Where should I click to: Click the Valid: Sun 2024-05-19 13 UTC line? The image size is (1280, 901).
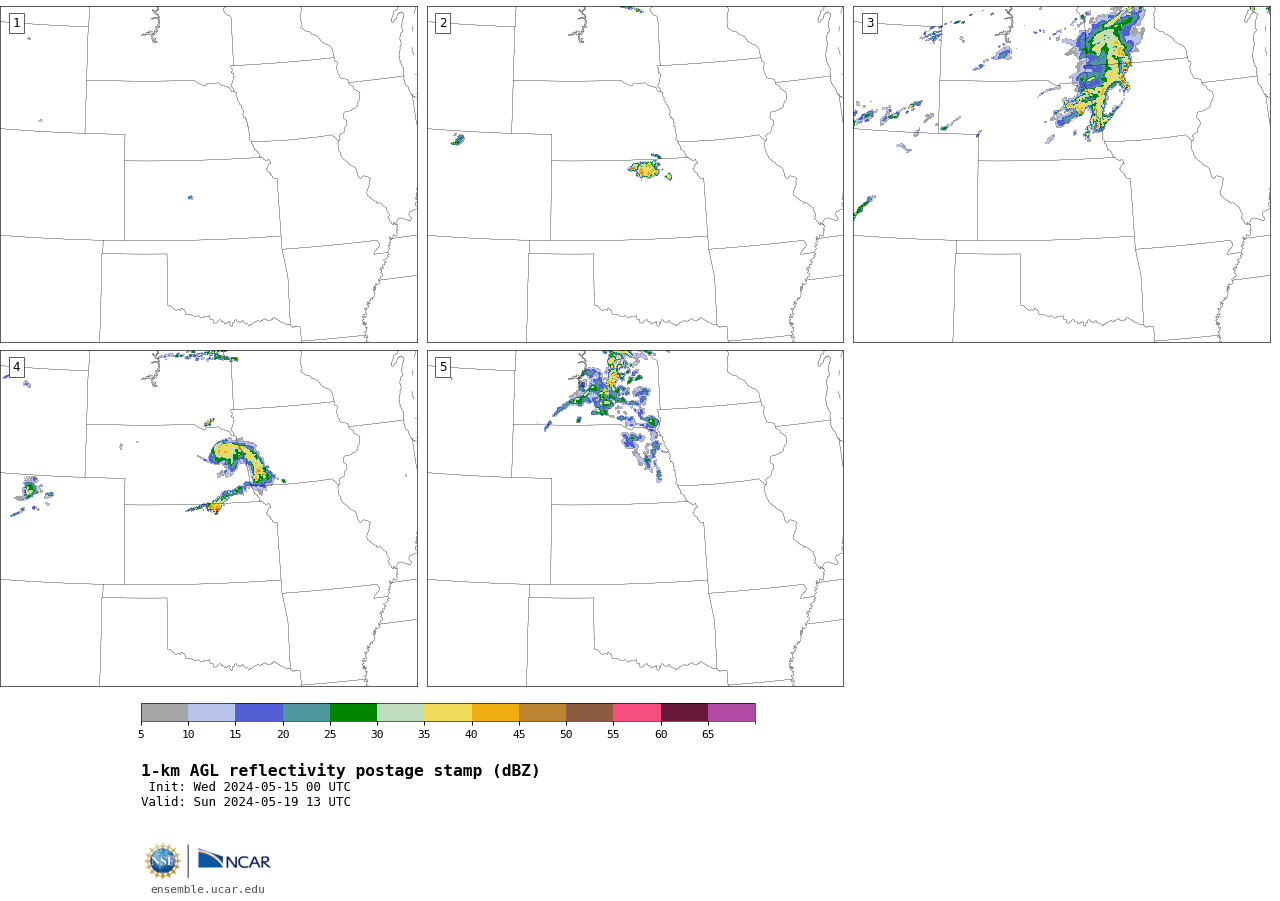[246, 802]
